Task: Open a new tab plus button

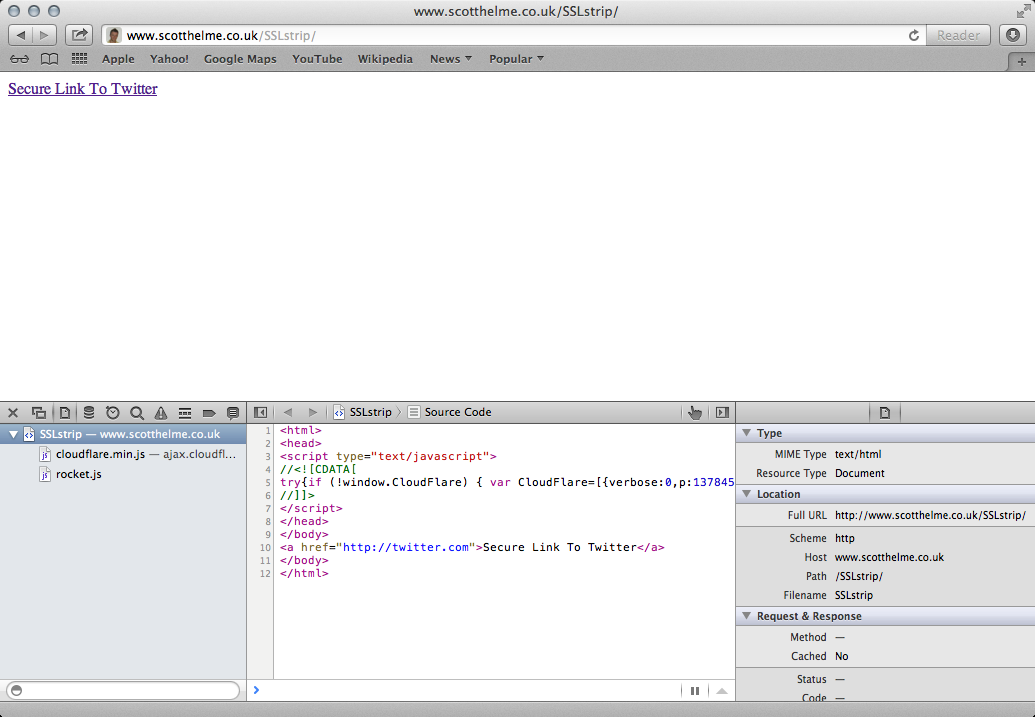Action: point(1021,61)
